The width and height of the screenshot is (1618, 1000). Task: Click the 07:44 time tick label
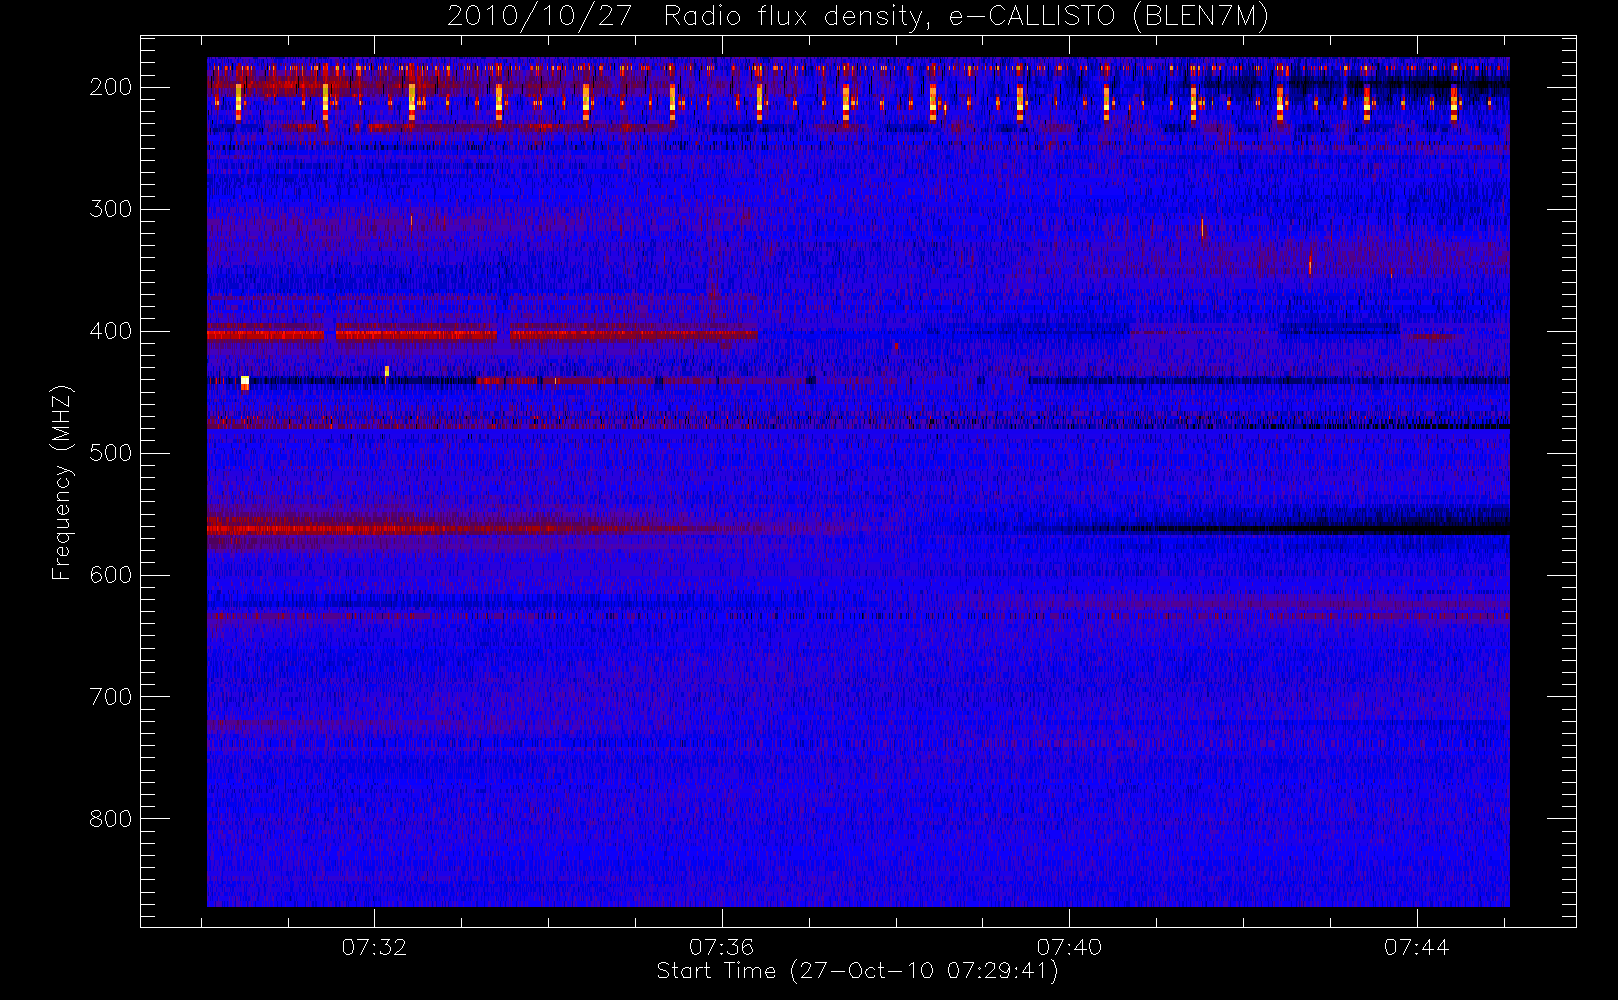1417,947
